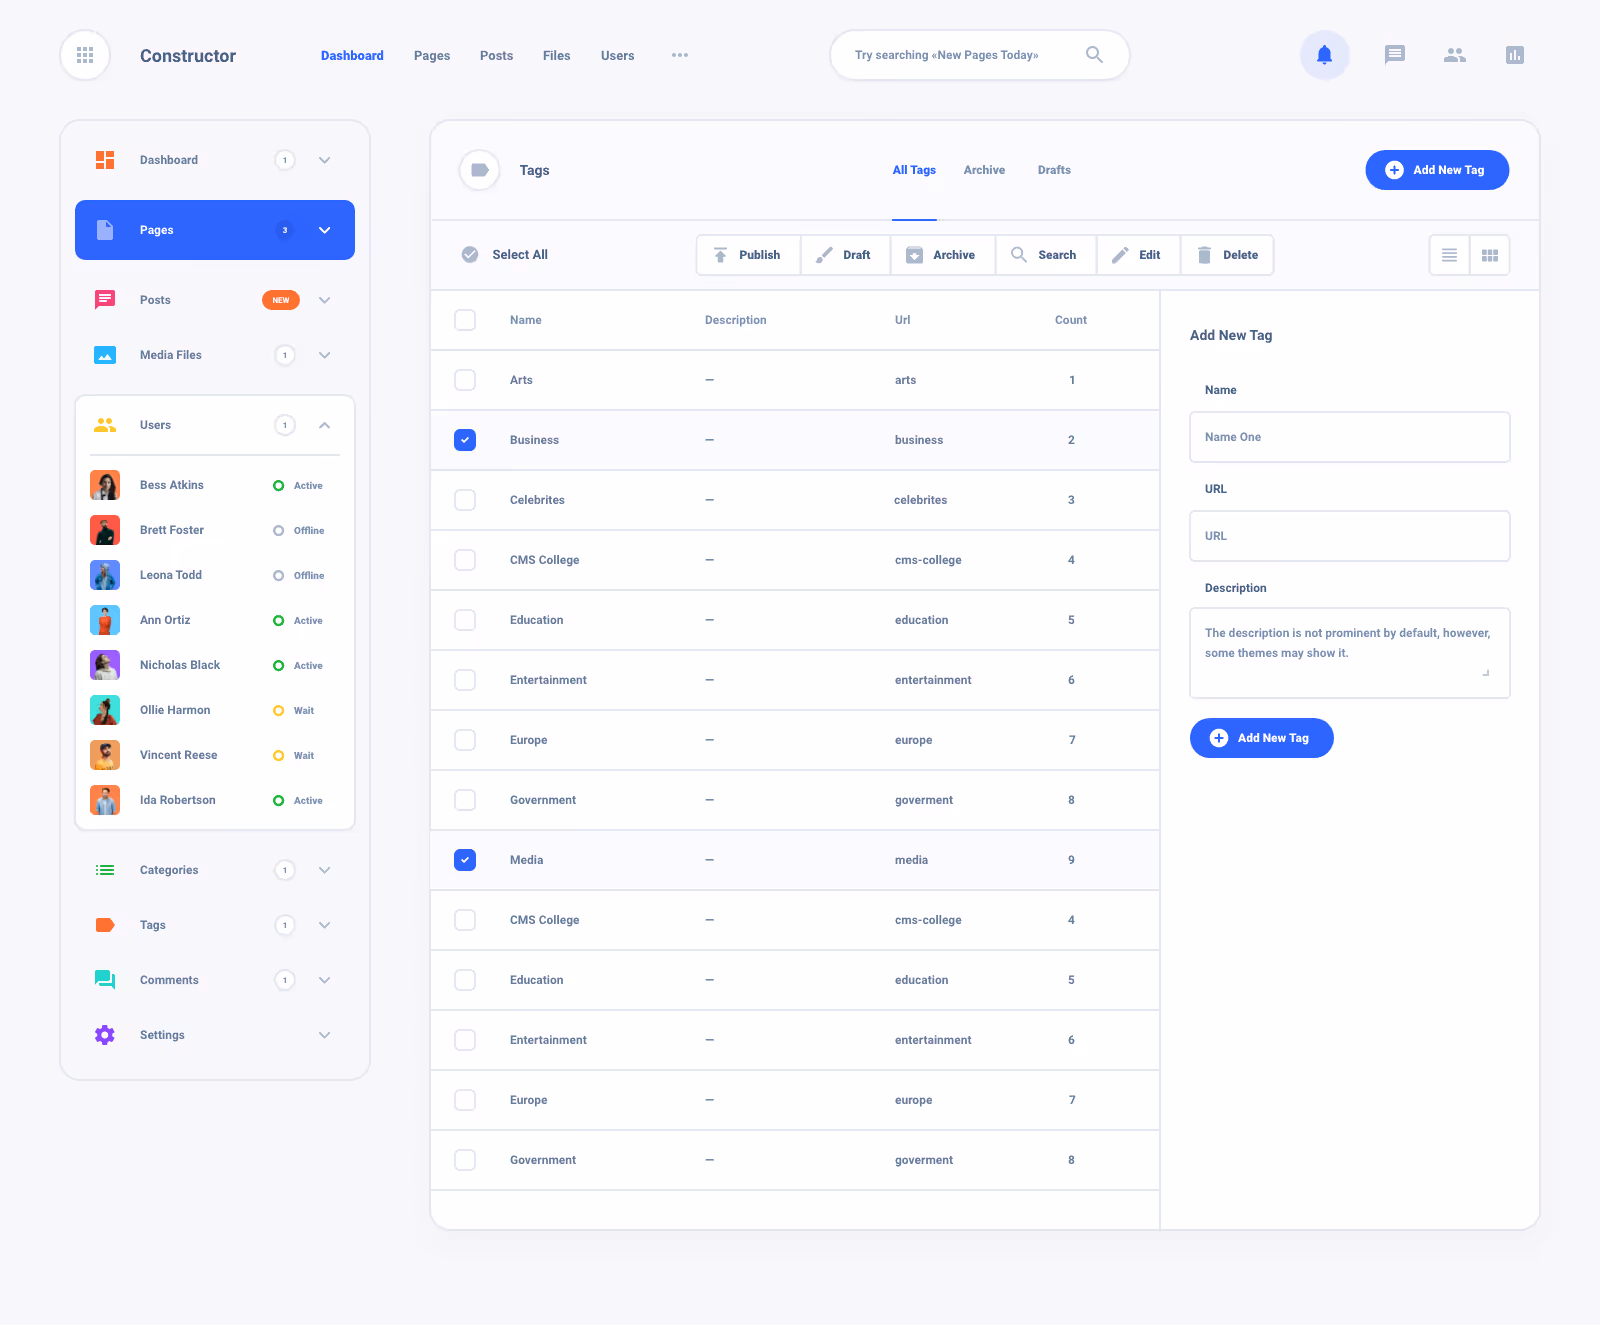This screenshot has width=1600, height=1325.
Task: Collapse the Users section in sidebar
Action: pyautogui.click(x=324, y=424)
